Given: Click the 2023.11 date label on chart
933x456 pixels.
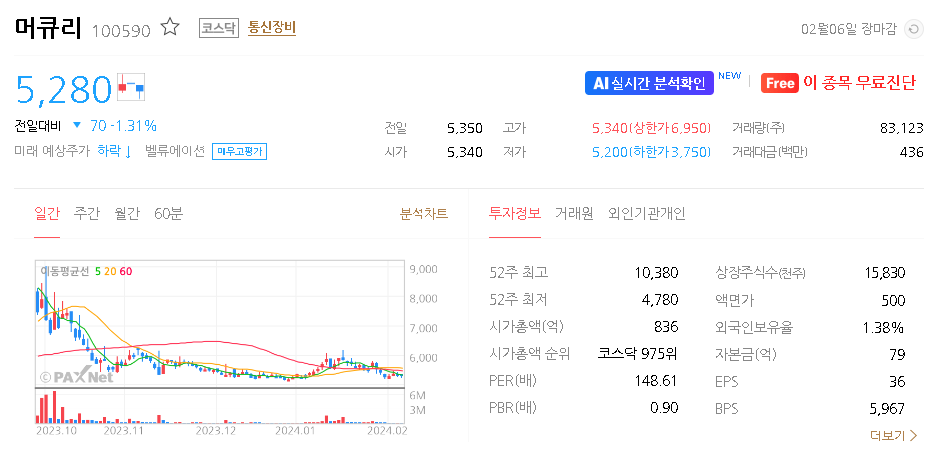Looking at the screenshot, I should 125,430.
